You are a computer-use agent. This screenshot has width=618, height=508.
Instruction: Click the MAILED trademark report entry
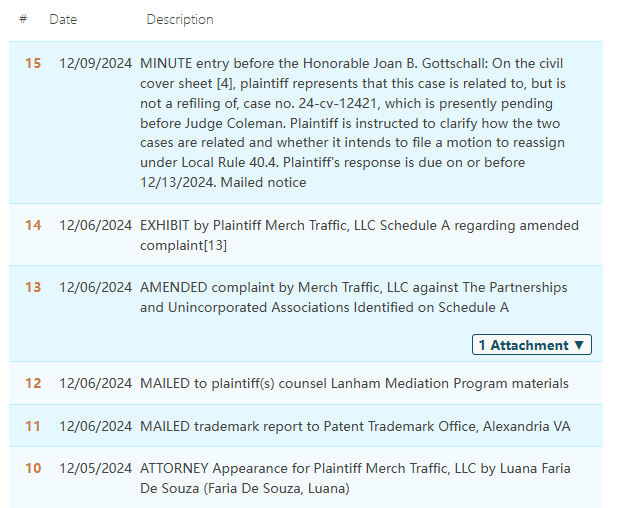tap(355, 426)
